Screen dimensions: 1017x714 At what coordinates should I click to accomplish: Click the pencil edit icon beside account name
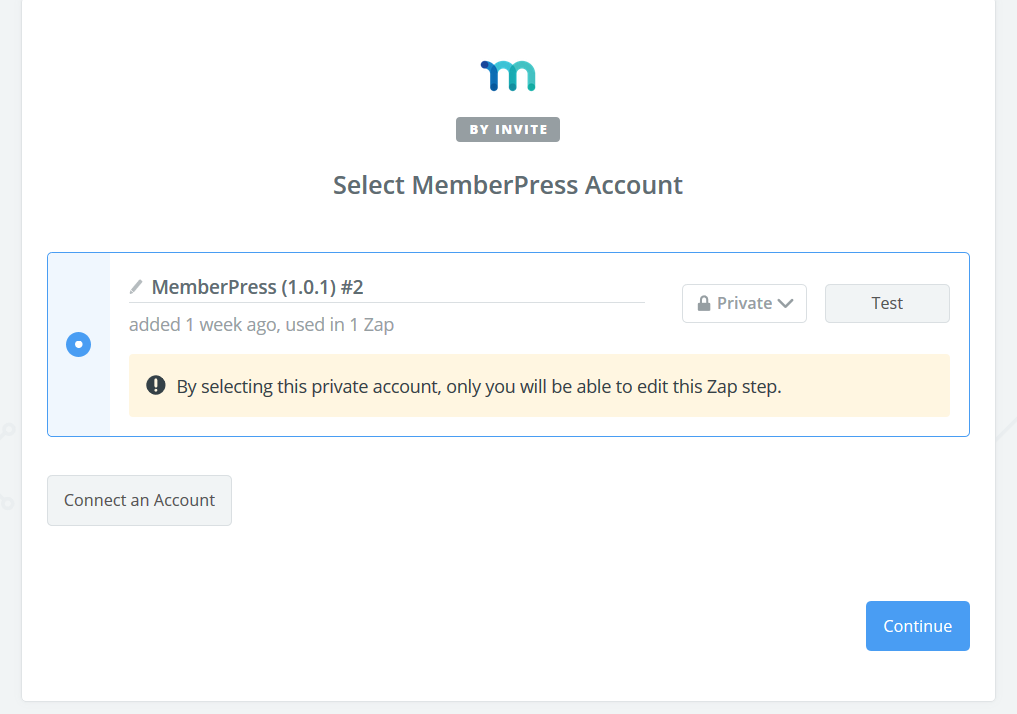pos(136,287)
